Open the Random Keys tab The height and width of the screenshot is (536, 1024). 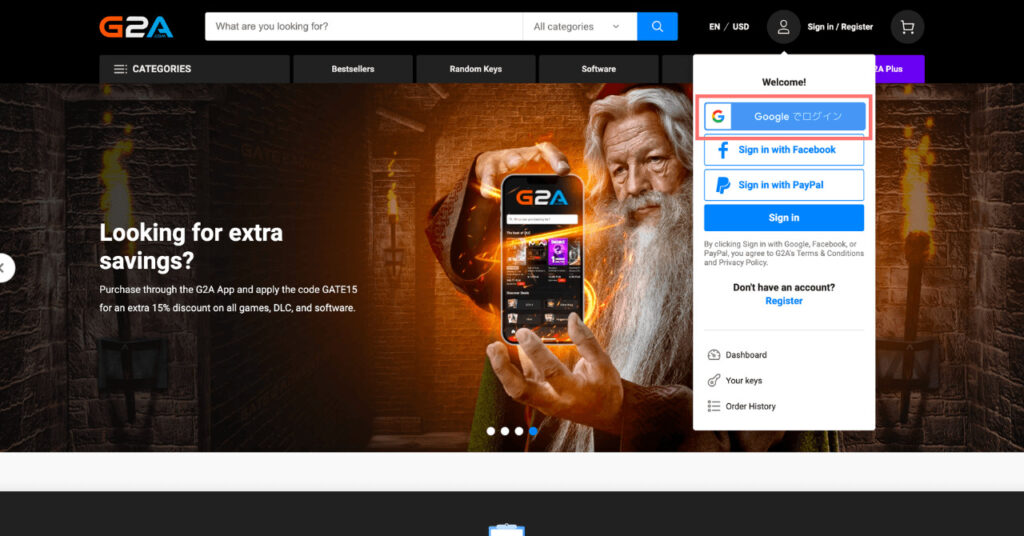point(475,69)
